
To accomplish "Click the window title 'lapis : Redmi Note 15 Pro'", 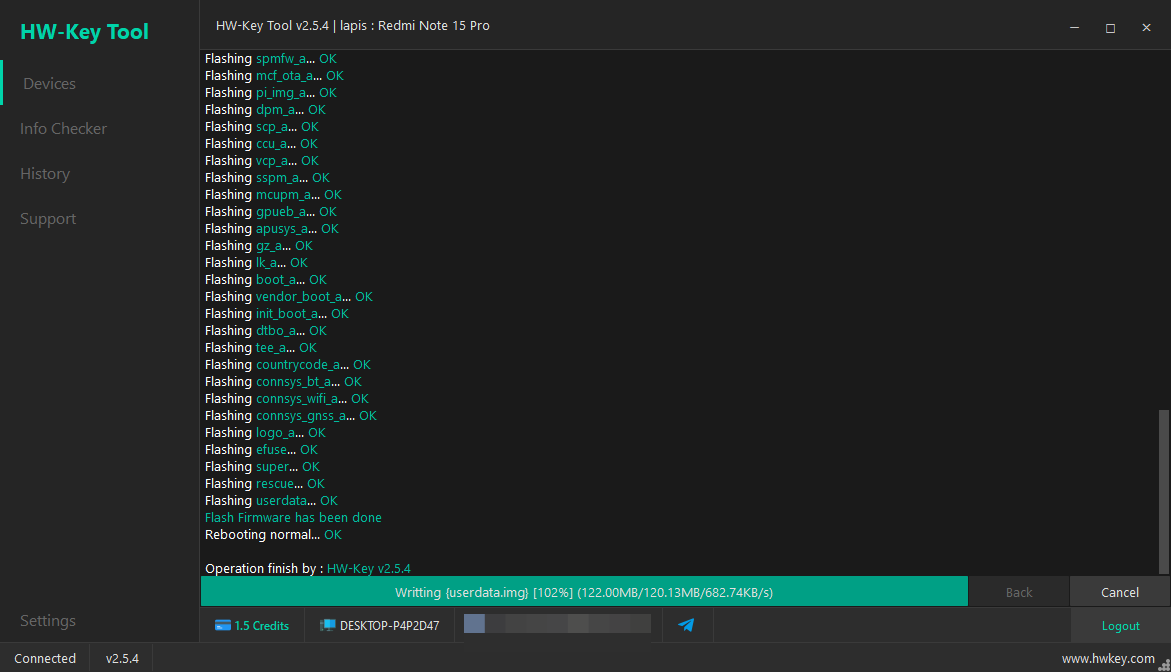I will 414,25.
